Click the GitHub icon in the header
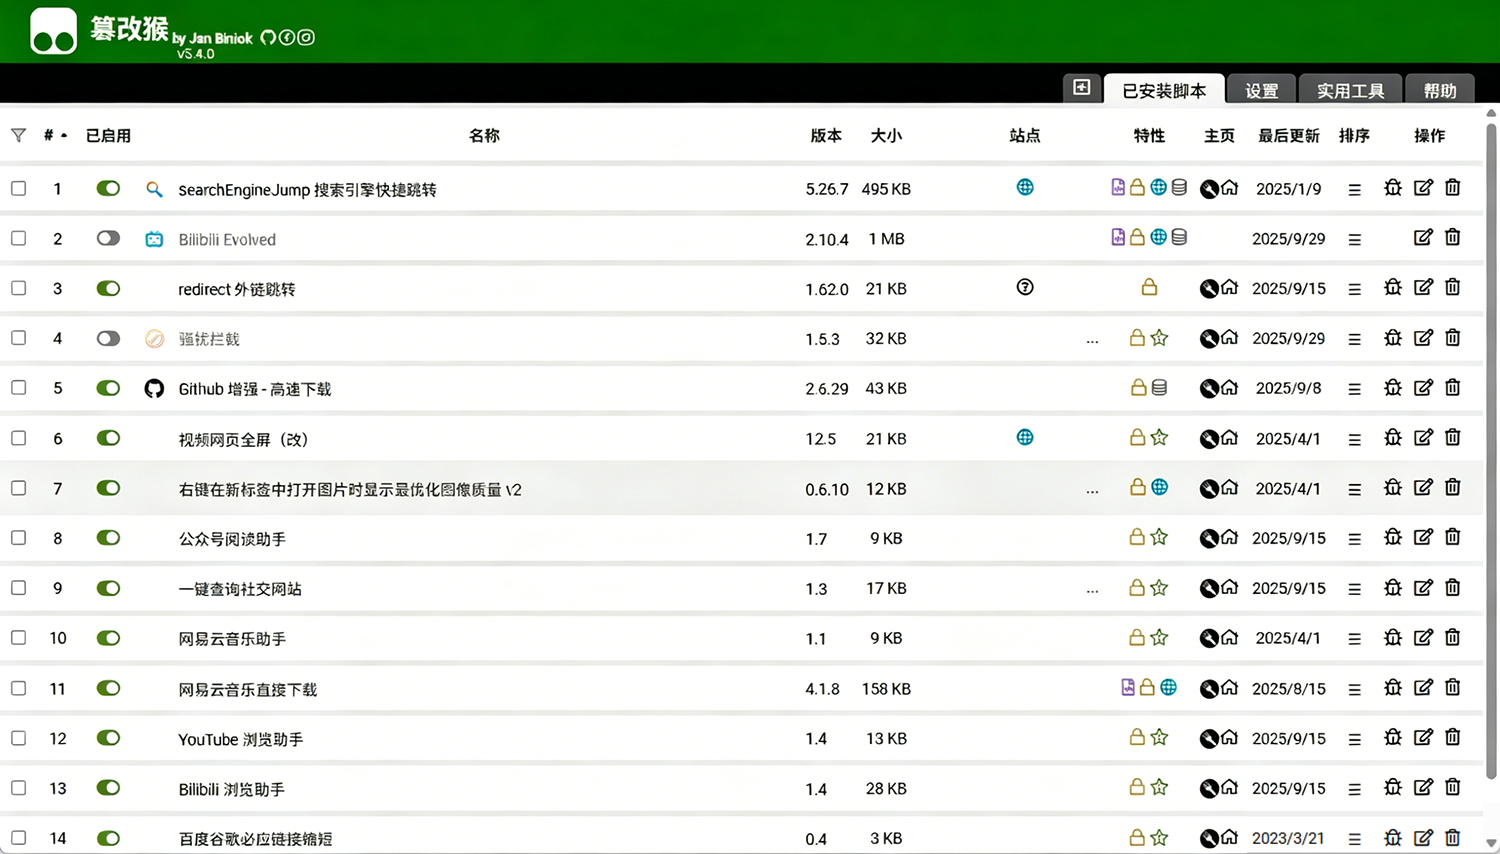Screen dimensions: 1500x854 pyautogui.click(x=268, y=37)
